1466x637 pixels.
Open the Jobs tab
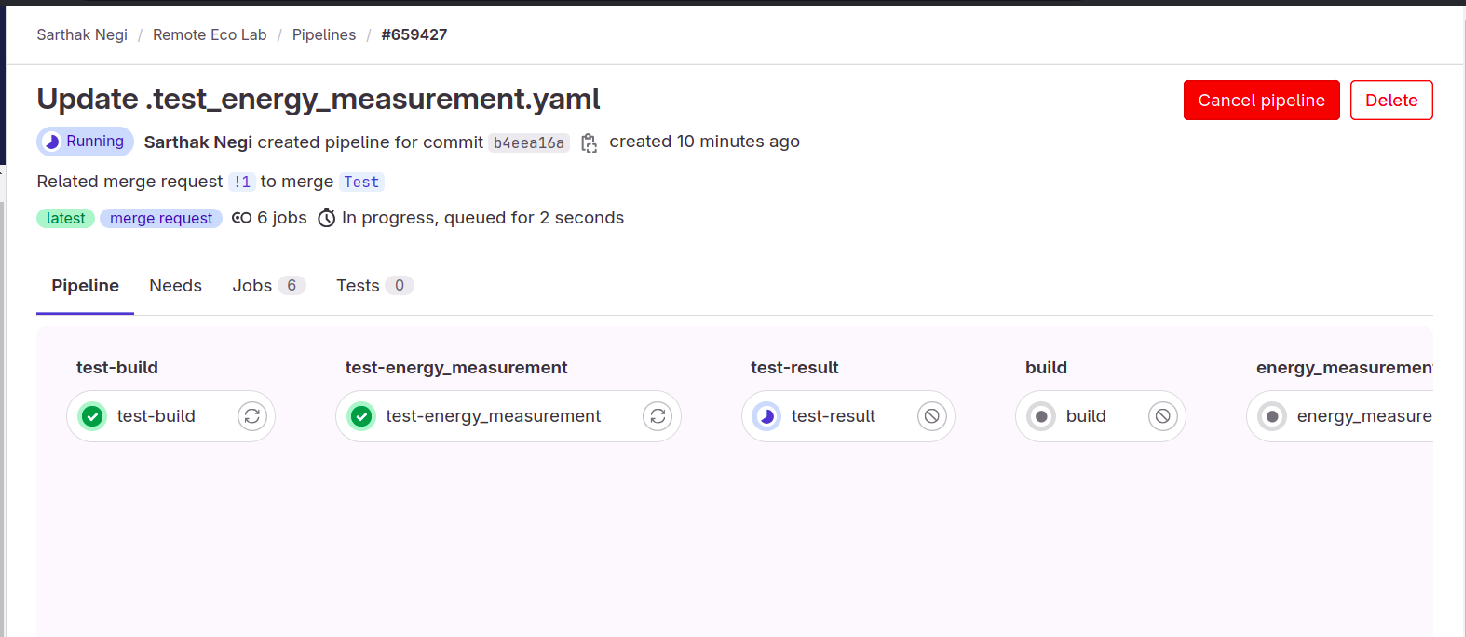point(268,286)
